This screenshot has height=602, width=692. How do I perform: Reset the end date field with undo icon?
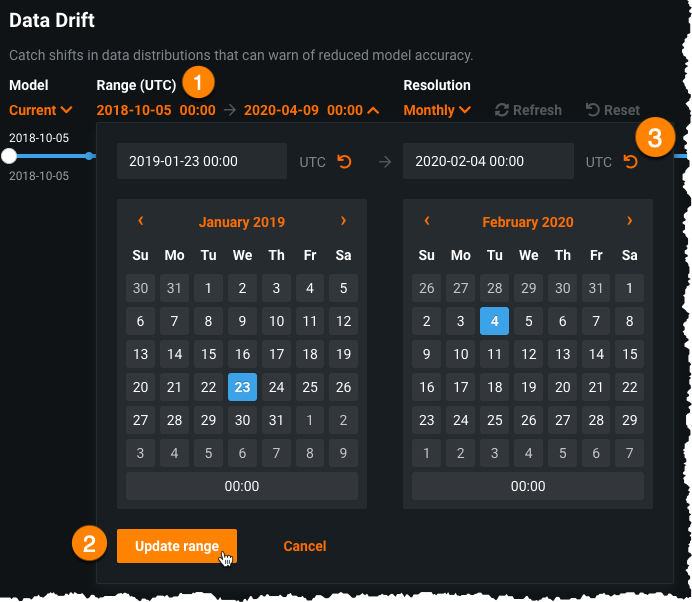[630, 161]
